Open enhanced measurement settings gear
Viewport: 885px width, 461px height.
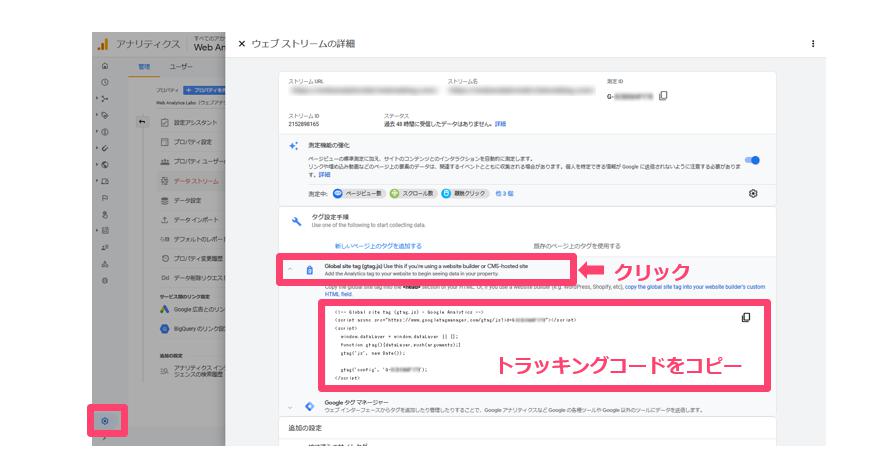[x=753, y=194]
